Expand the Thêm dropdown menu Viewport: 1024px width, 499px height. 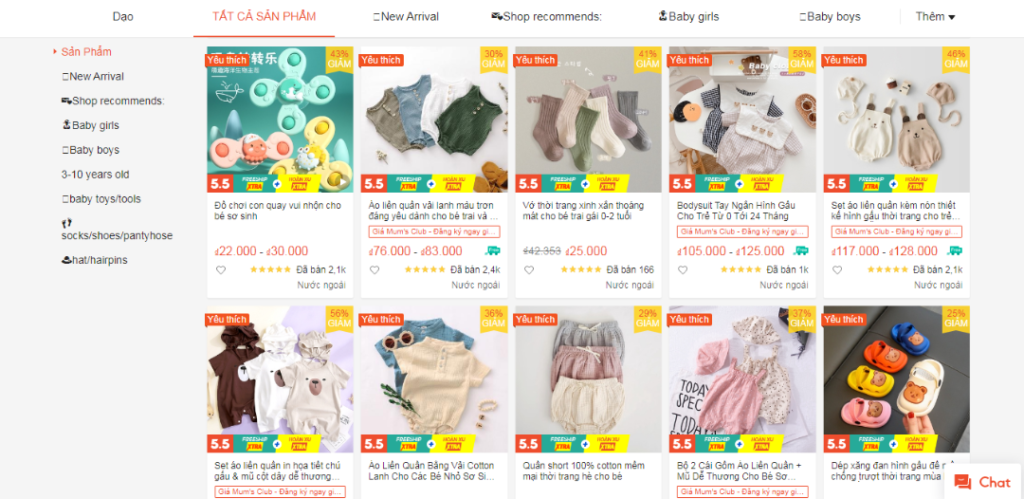[935, 17]
